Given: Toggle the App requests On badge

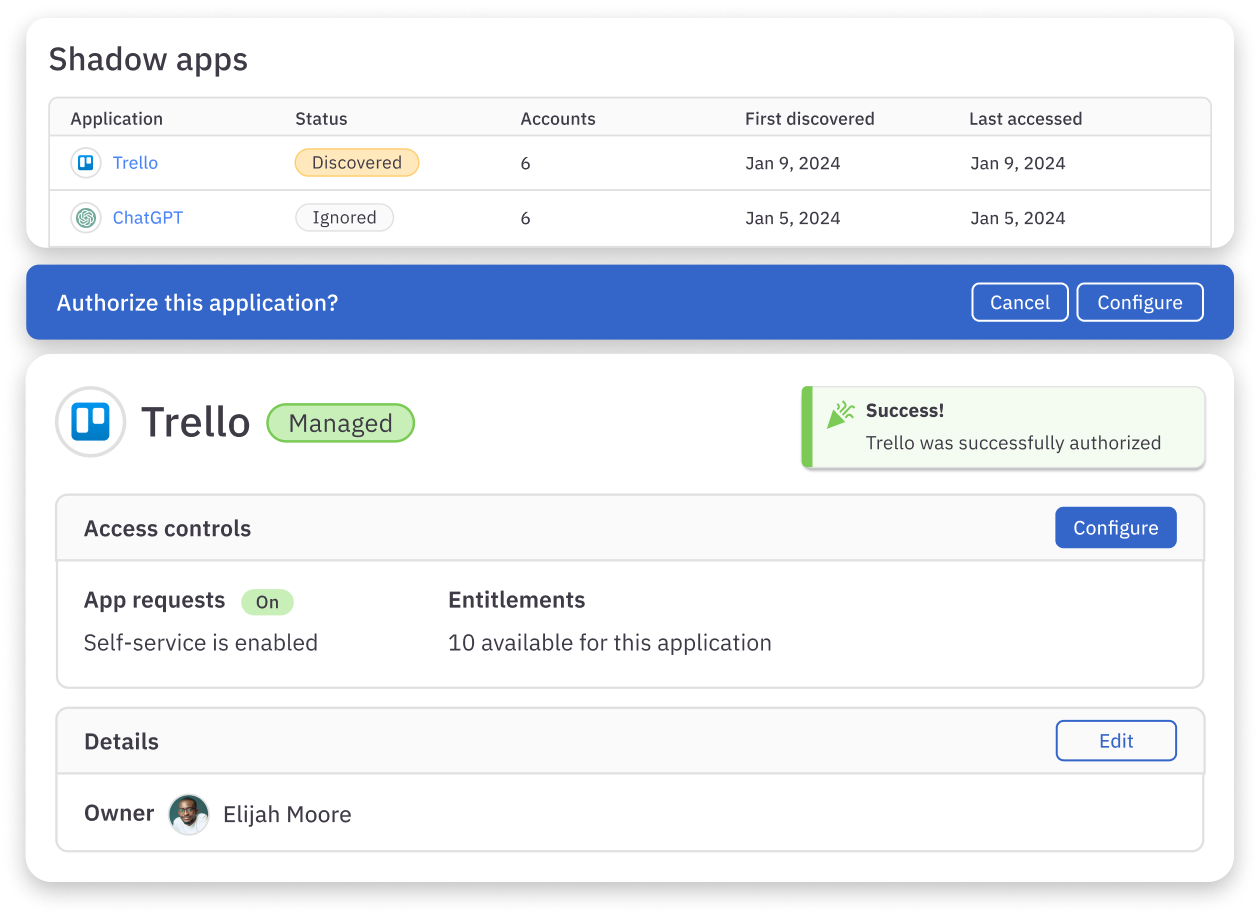Looking at the screenshot, I should click(267, 602).
